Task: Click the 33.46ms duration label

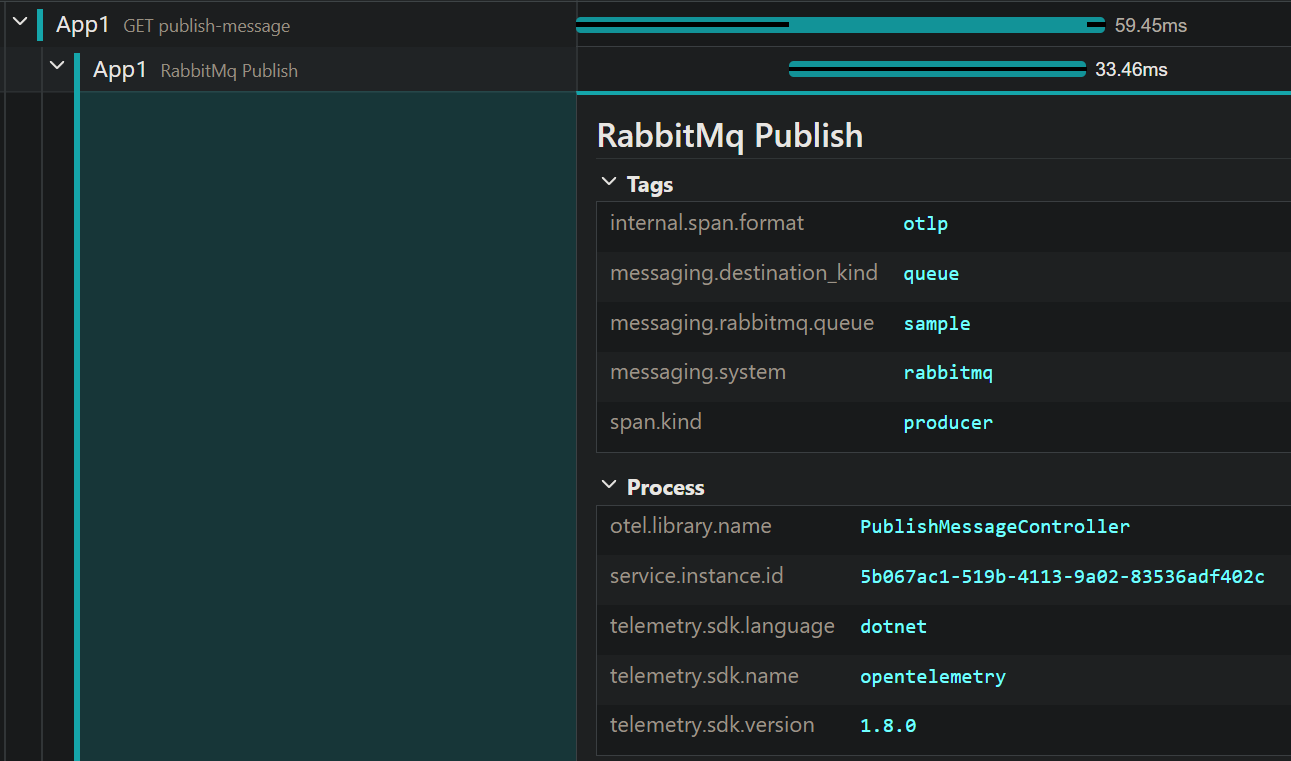Action: click(1131, 70)
